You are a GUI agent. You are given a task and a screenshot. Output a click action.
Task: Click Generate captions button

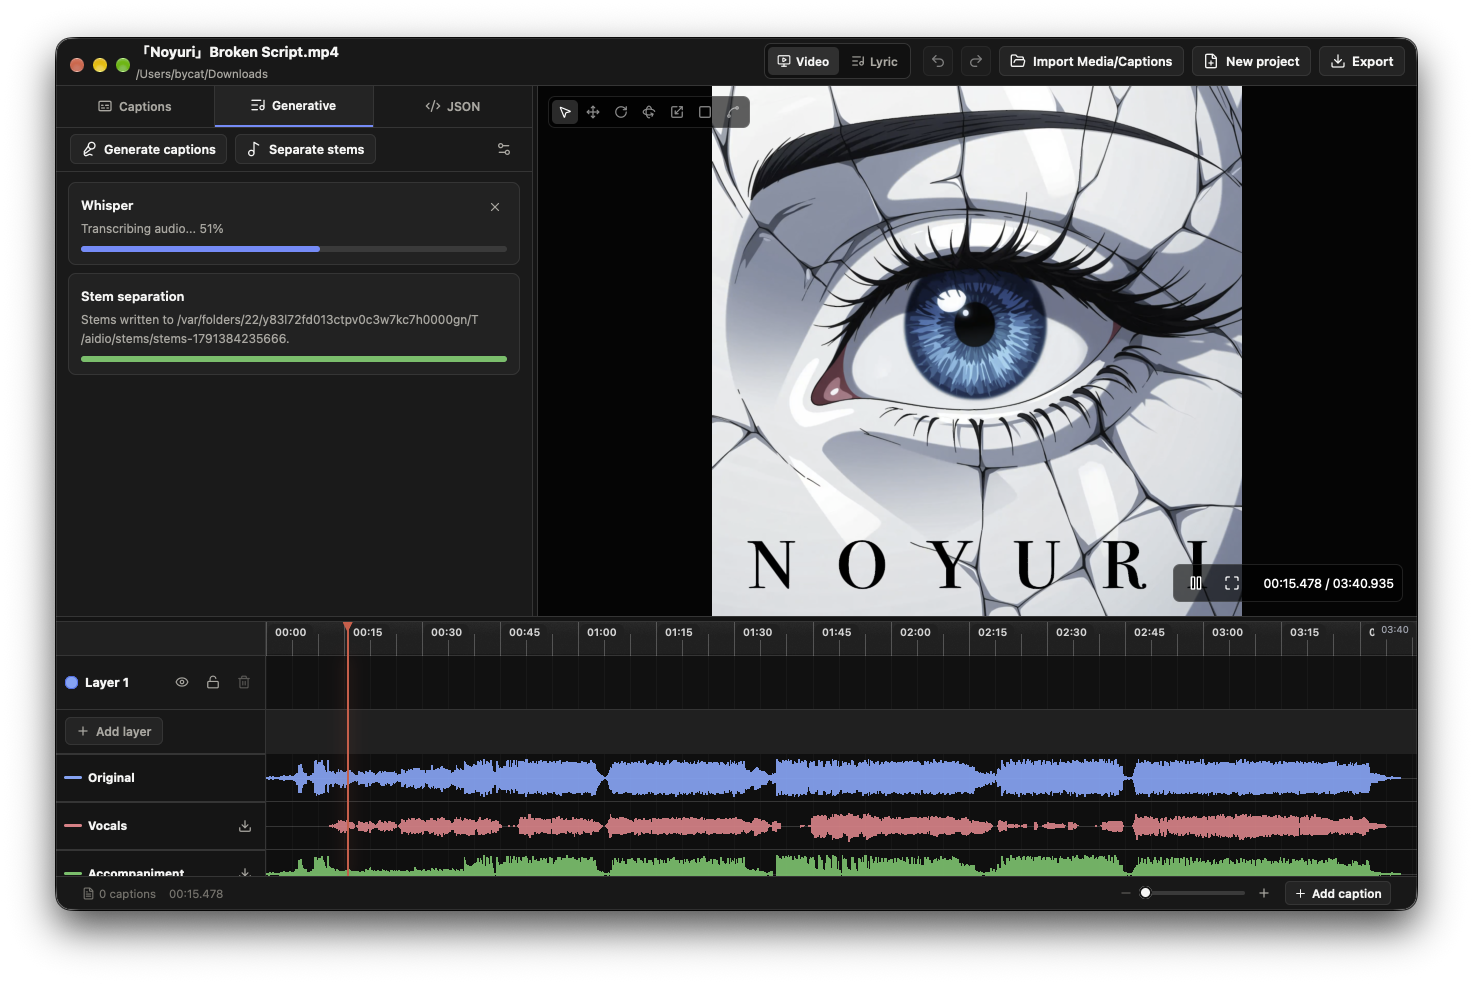tap(149, 149)
